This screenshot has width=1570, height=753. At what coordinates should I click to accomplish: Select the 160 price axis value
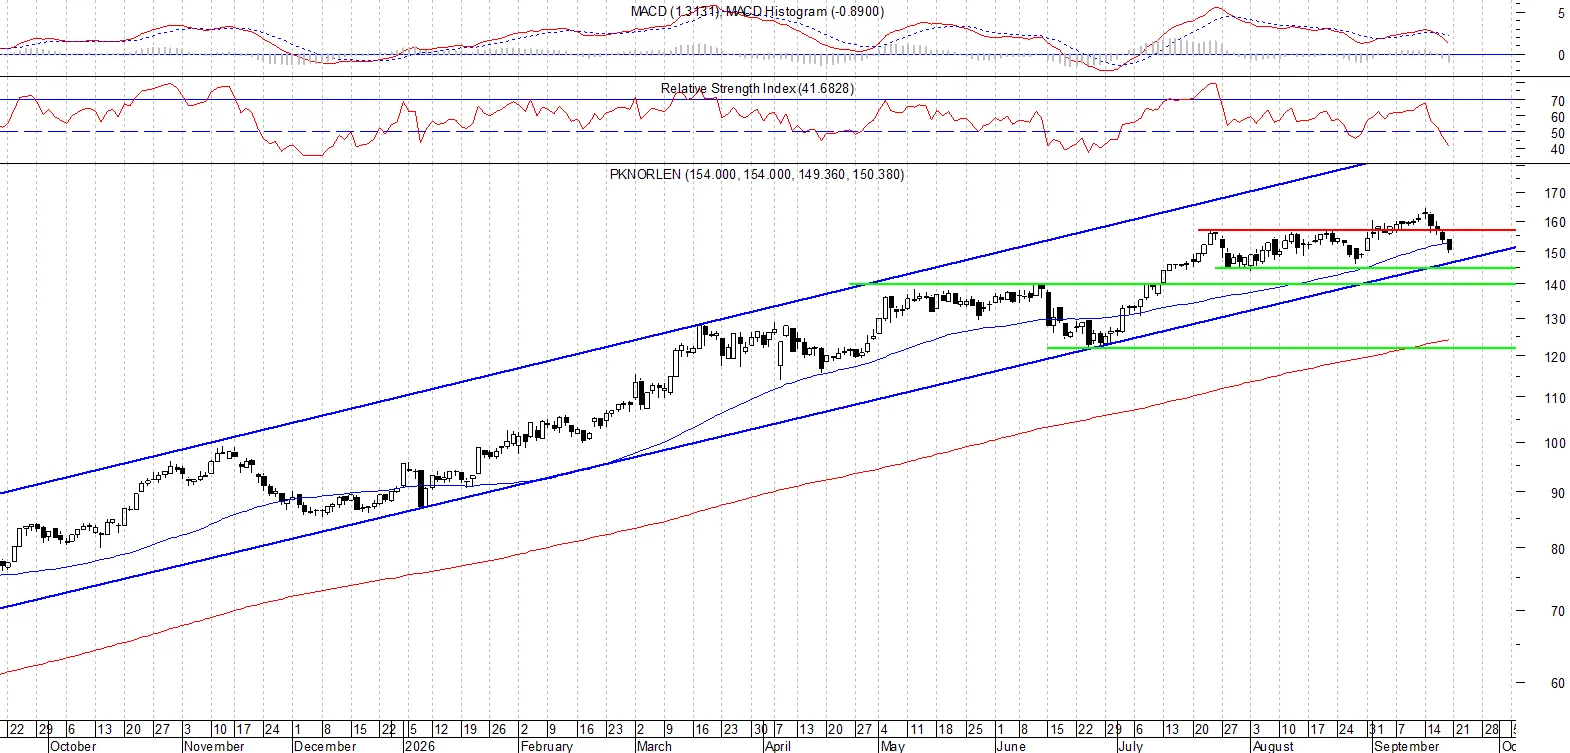[x=1555, y=223]
